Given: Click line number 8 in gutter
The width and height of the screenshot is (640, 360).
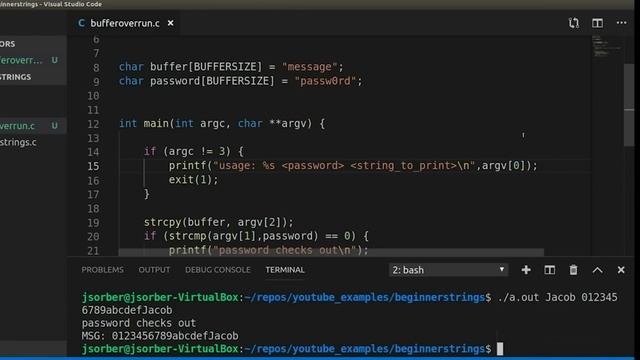Looking at the screenshot, I should pyautogui.click(x=96, y=67).
